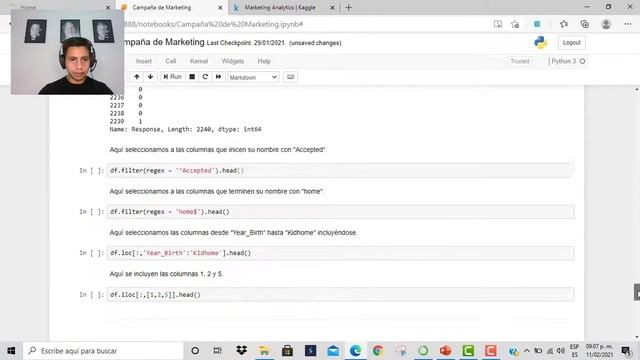Close the Marketing Analytics Kaggle tab
640x360 pixels.
point(332,7)
